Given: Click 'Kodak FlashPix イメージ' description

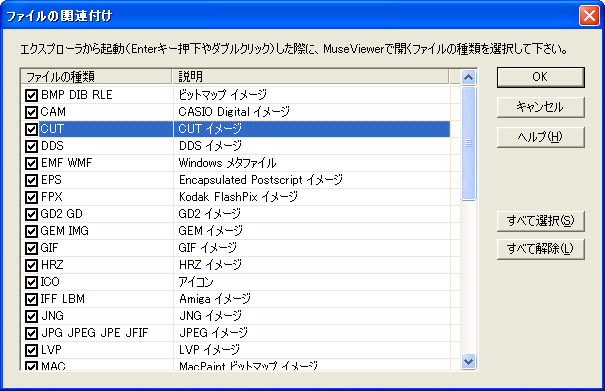Looking at the screenshot, I should tap(238, 197).
